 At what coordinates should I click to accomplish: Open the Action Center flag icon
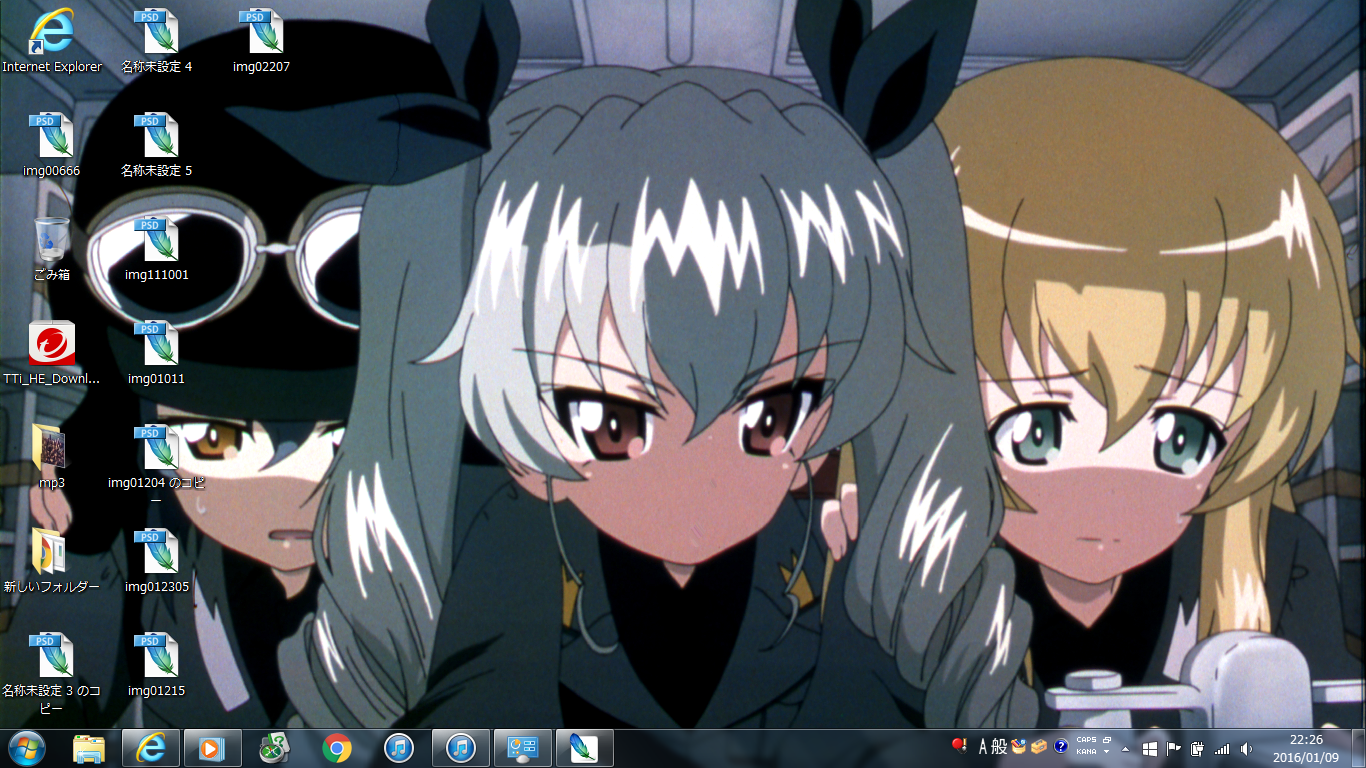pyautogui.click(x=1173, y=748)
